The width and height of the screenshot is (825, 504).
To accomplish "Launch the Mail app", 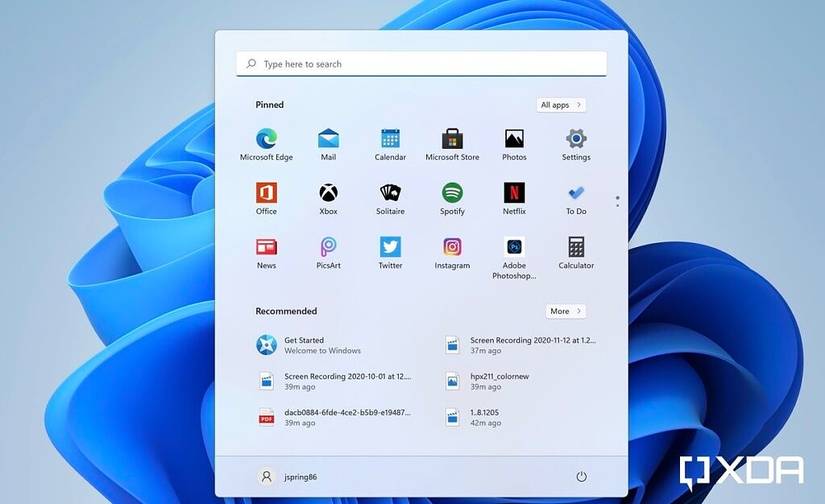I will (x=328, y=145).
